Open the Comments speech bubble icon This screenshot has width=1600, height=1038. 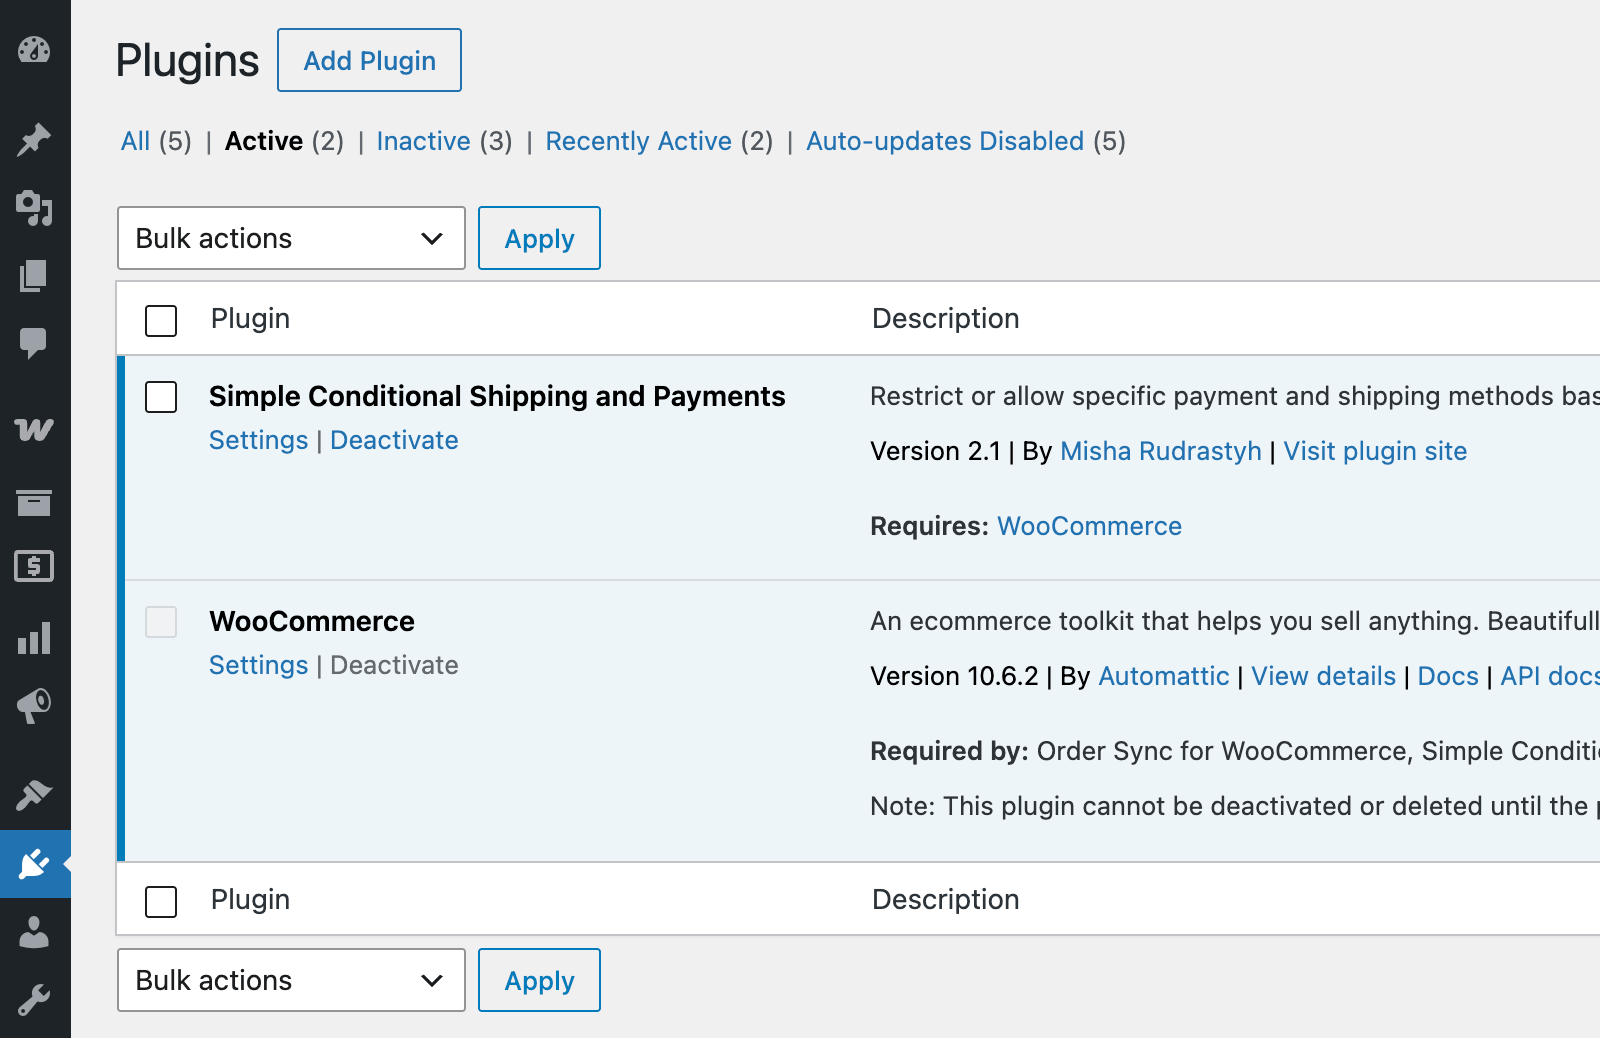click(x=34, y=343)
